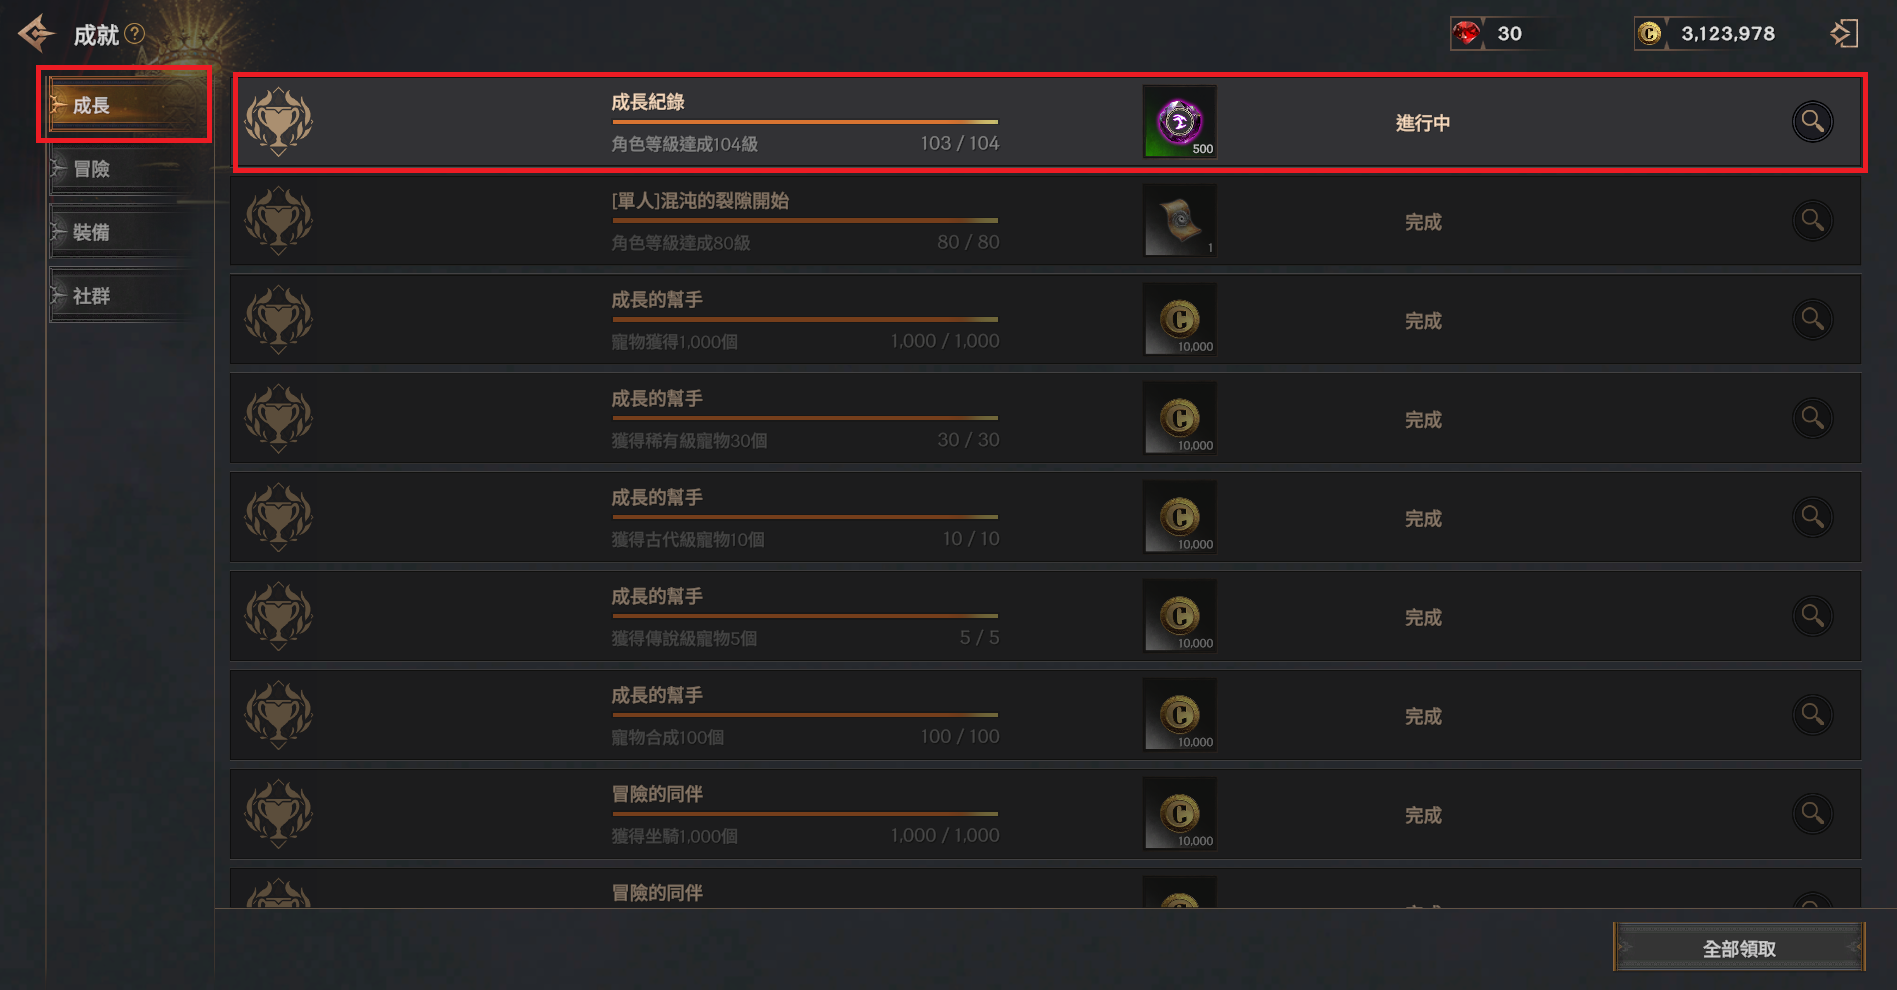
Task: Click the back arrow beside 成就
Action: 37,34
